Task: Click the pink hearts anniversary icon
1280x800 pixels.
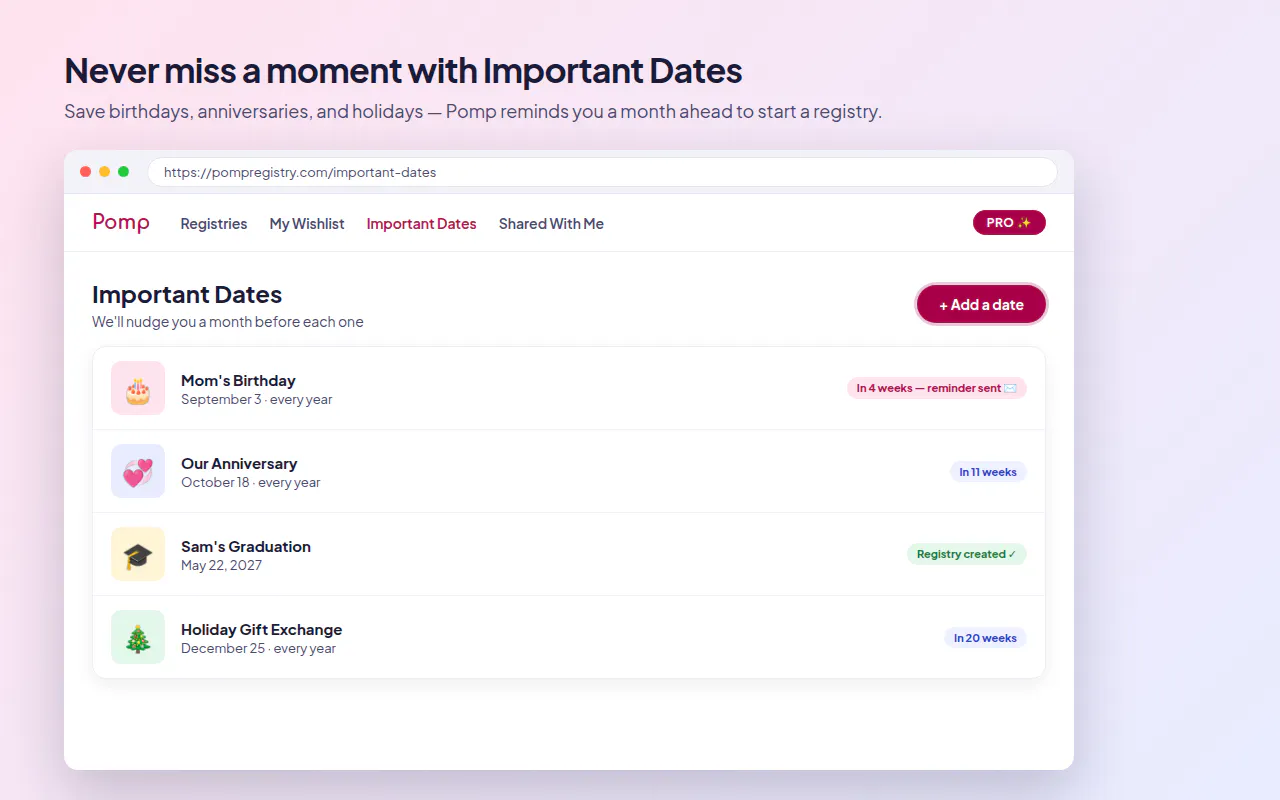Action: coord(138,471)
